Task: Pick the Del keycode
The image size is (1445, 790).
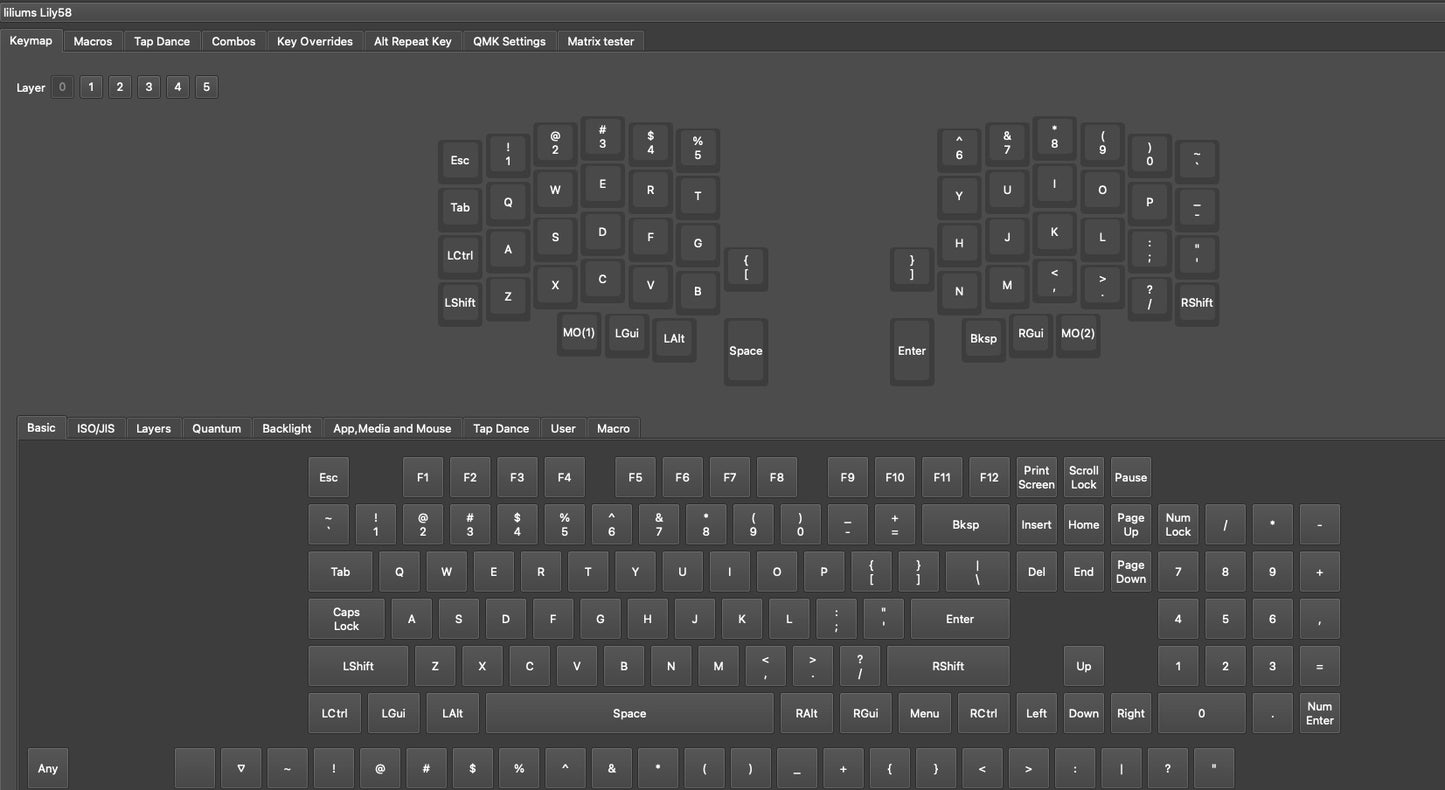Action: point(1036,572)
